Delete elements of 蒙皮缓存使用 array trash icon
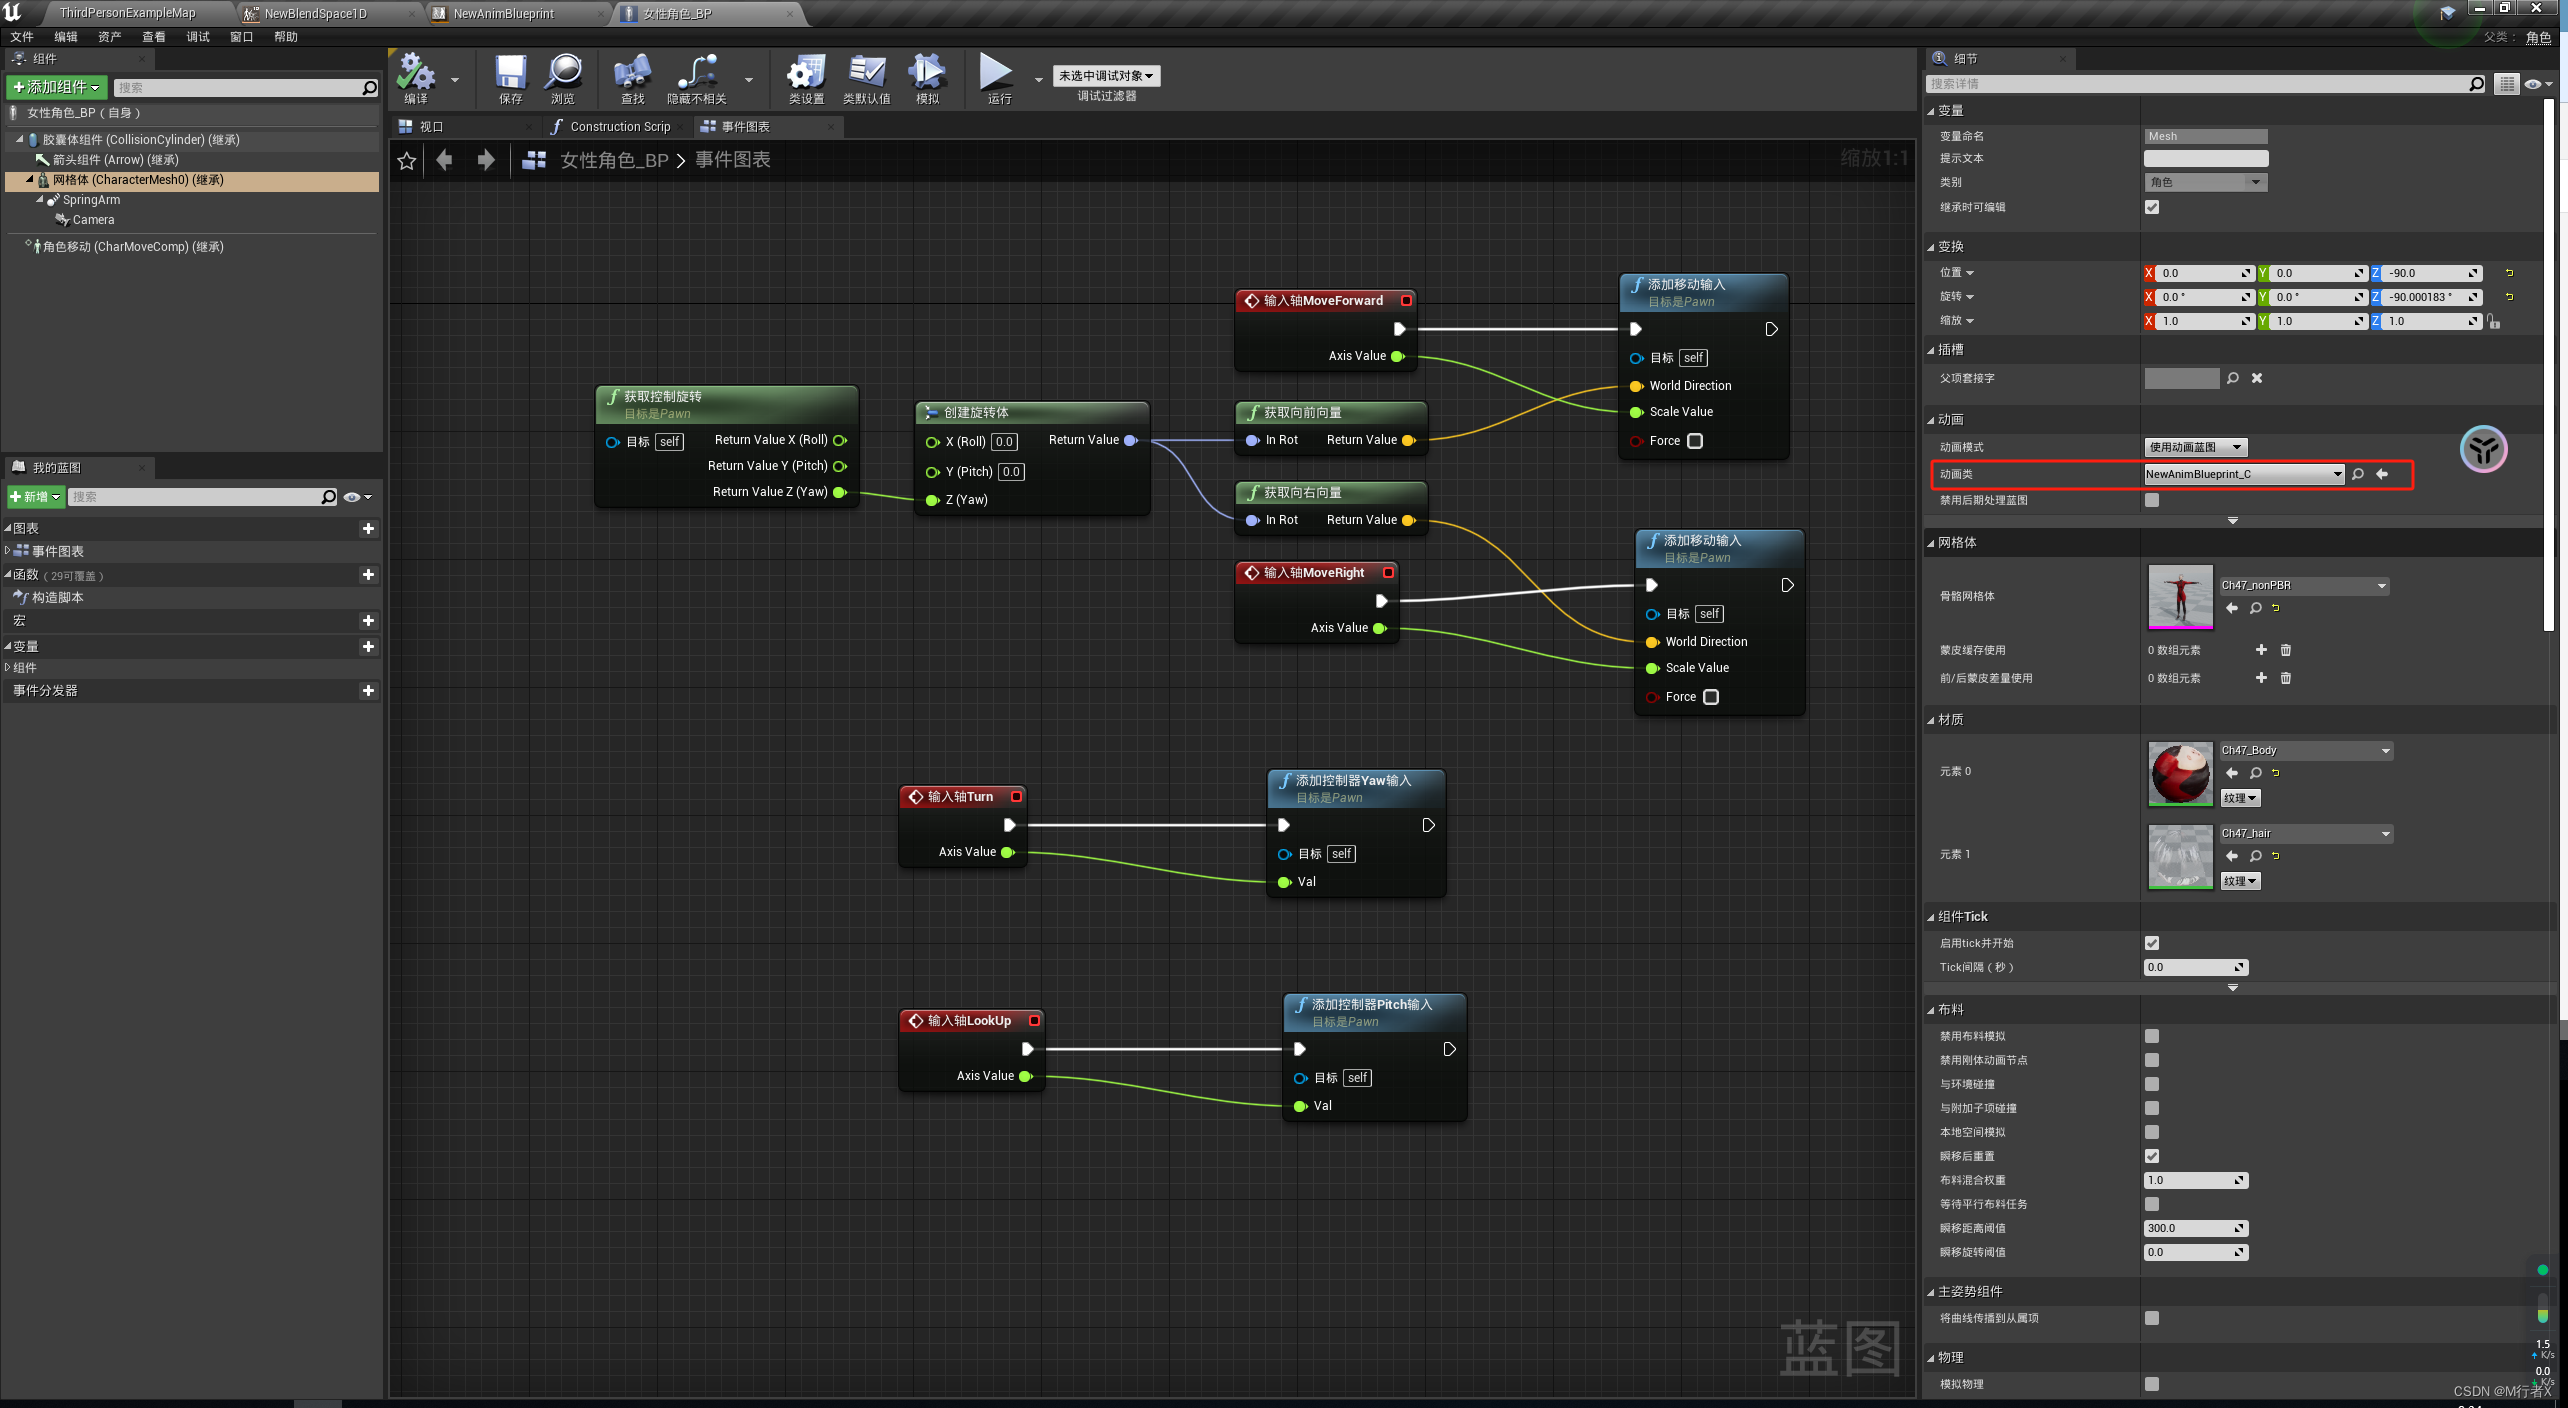This screenshot has width=2568, height=1408. tap(2286, 650)
